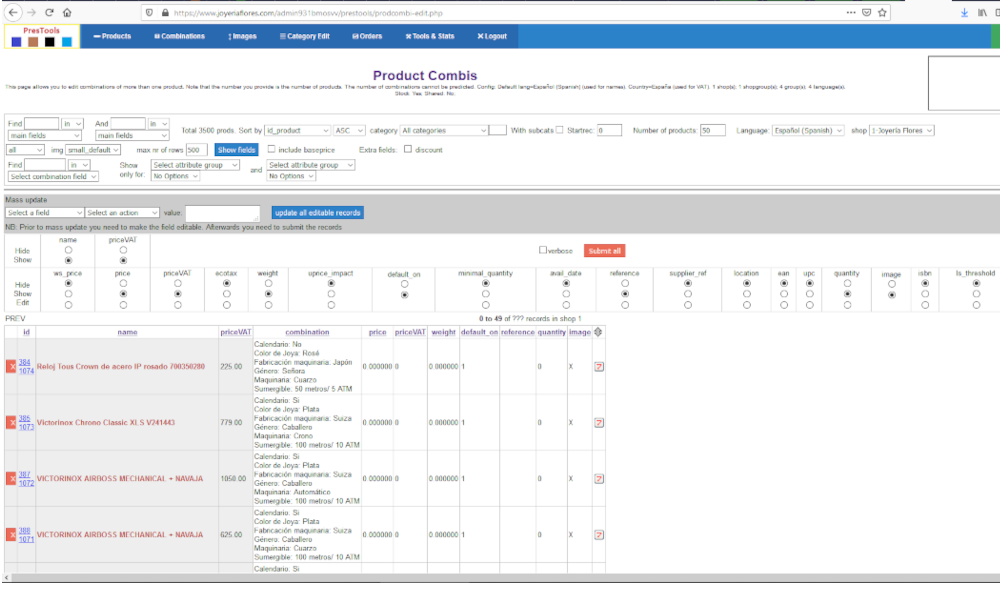Set ws_price column to Show

click(68, 294)
